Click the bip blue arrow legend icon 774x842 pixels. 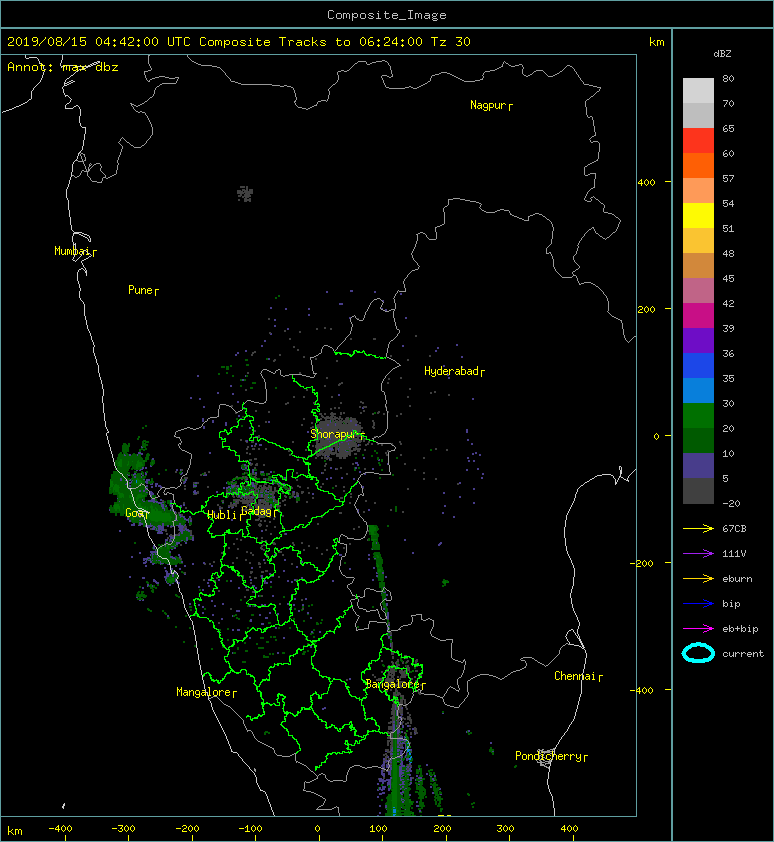[x=698, y=604]
